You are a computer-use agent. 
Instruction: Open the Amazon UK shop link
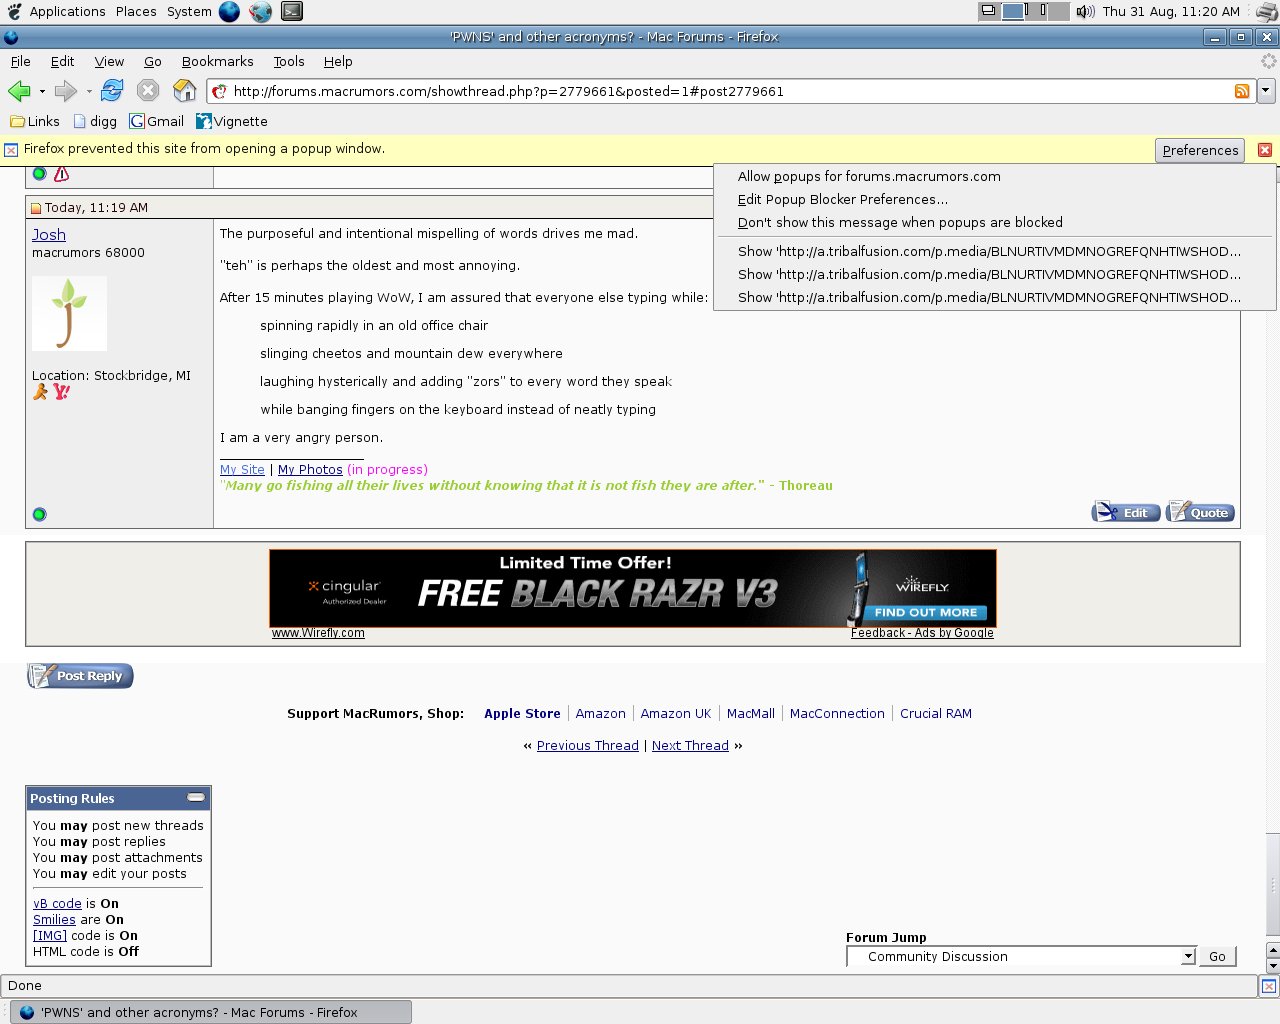click(x=676, y=713)
